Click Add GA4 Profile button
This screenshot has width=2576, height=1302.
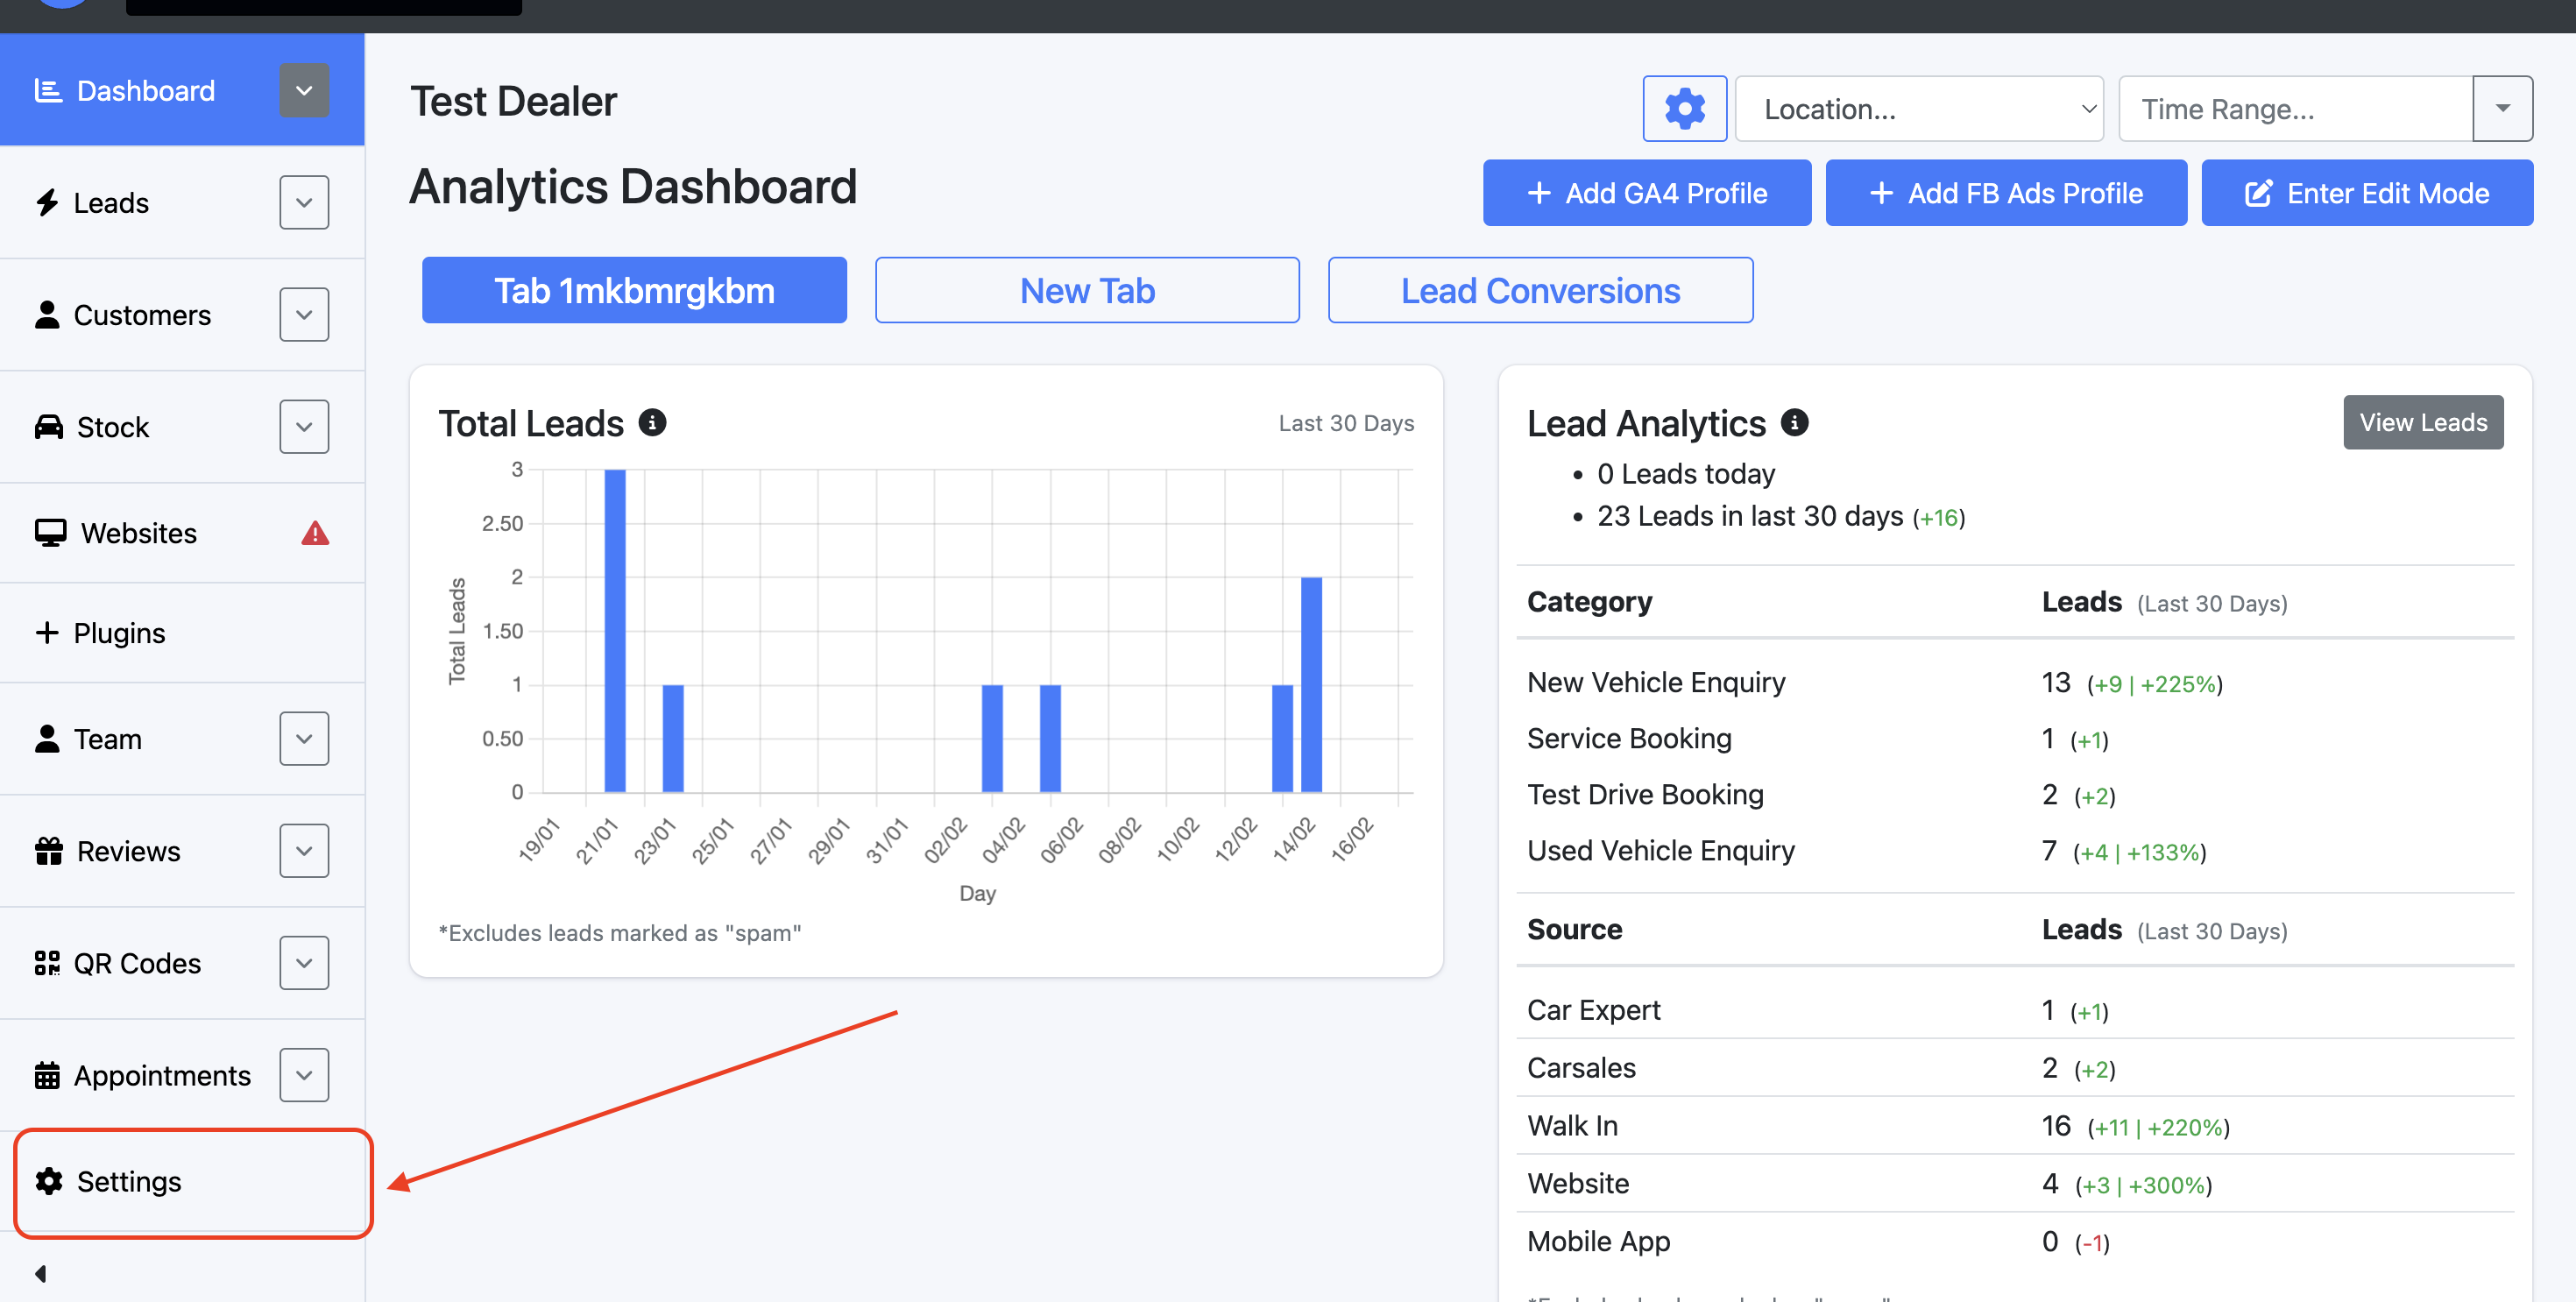[1646, 193]
